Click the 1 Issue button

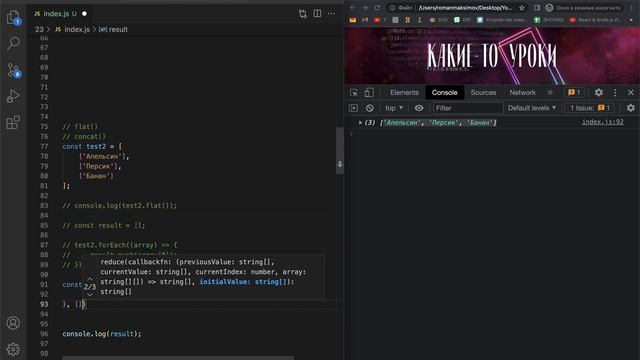pos(589,108)
